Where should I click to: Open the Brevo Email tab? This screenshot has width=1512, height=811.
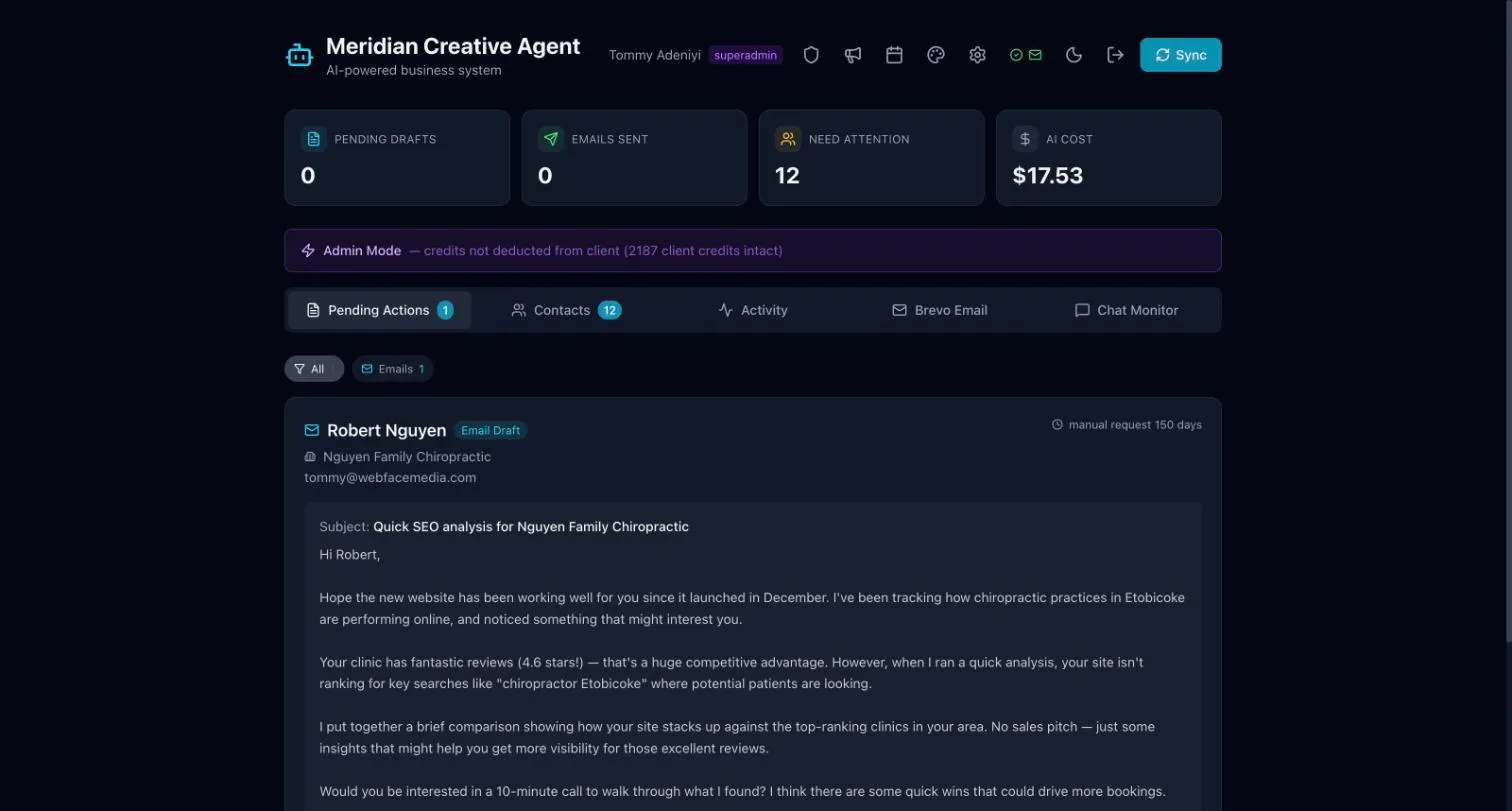tap(939, 310)
